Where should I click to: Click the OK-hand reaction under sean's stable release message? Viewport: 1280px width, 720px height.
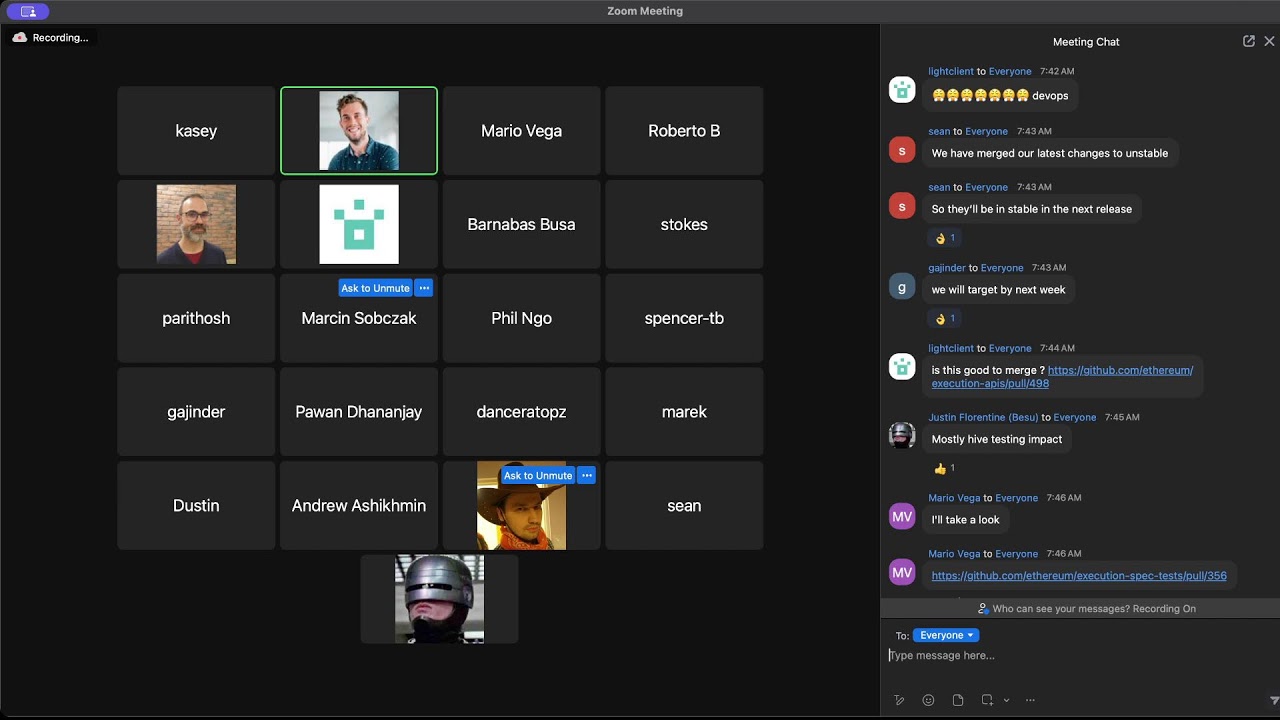click(x=945, y=238)
